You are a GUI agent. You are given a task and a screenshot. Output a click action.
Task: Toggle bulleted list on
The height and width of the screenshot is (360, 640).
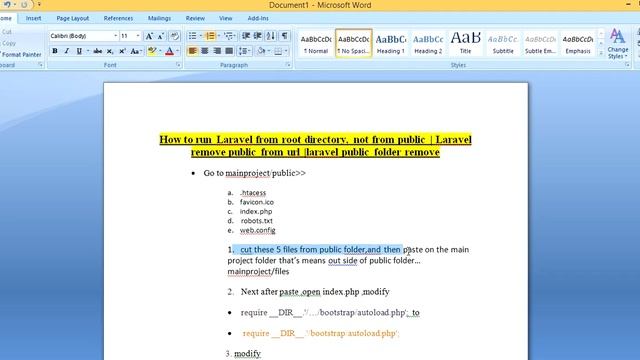tap(192, 36)
